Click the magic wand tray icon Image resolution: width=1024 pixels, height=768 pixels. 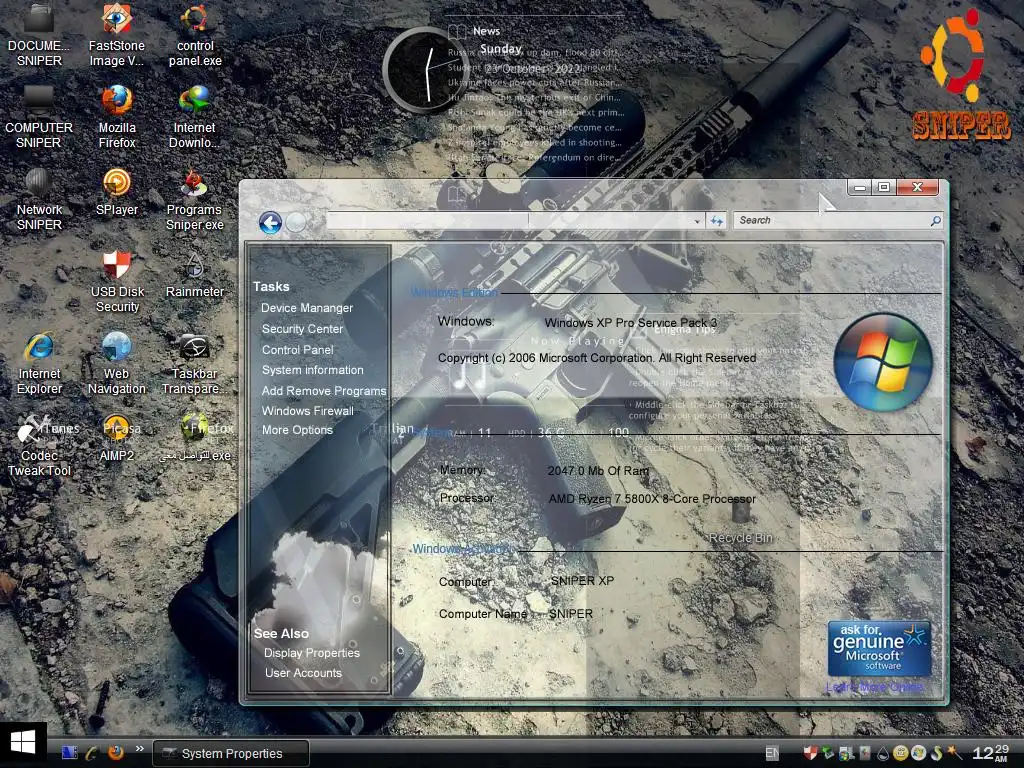point(955,753)
